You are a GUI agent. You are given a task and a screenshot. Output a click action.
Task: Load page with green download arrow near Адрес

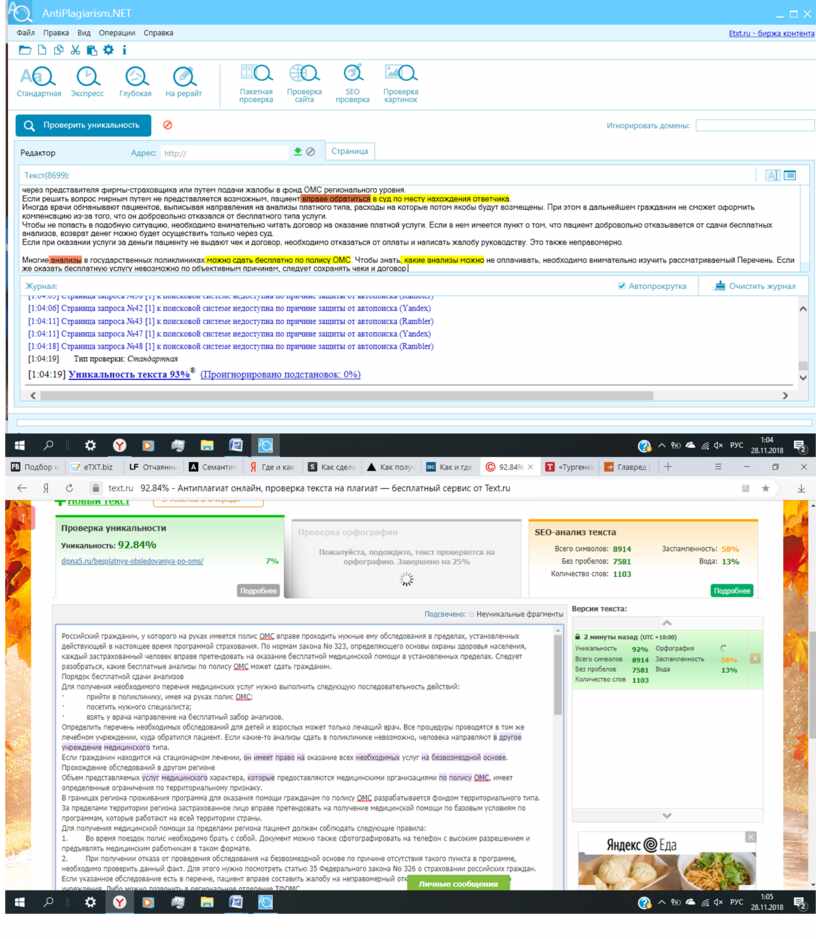click(x=298, y=152)
